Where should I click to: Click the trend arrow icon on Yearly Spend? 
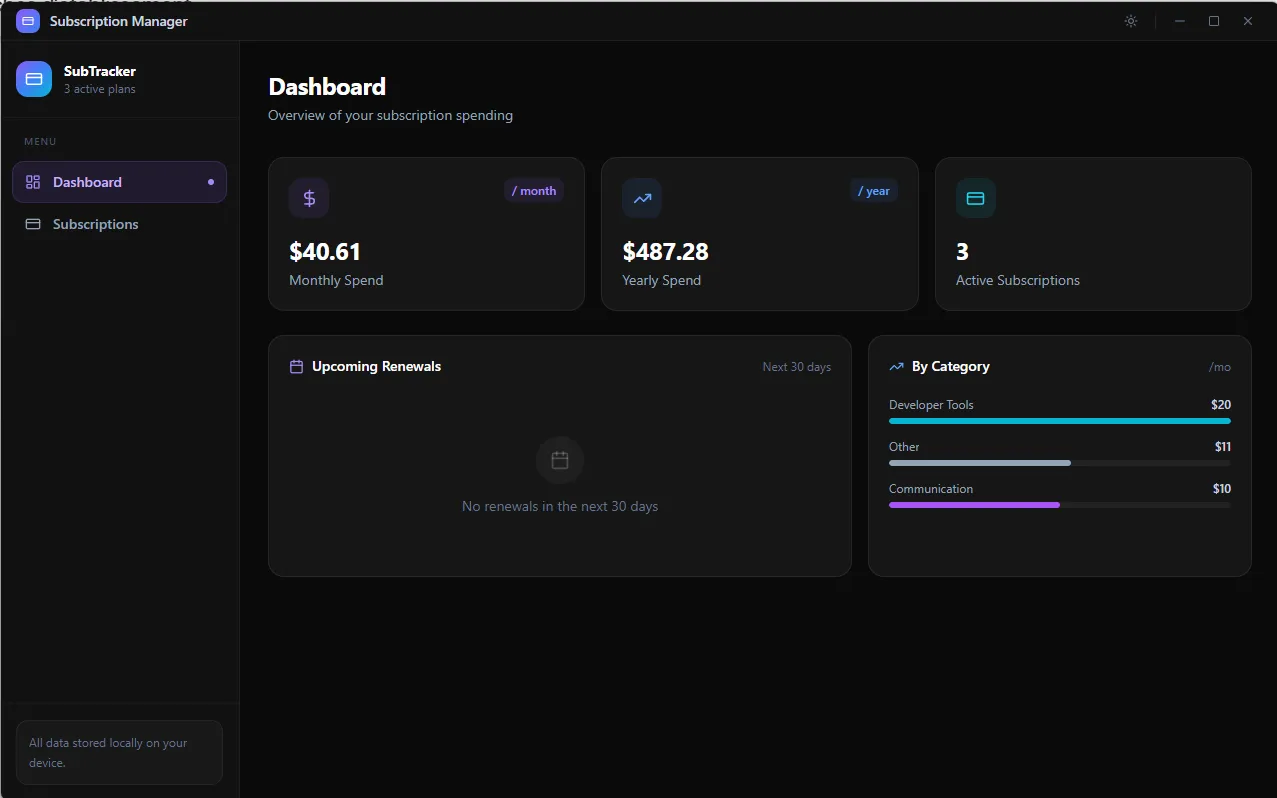(642, 198)
